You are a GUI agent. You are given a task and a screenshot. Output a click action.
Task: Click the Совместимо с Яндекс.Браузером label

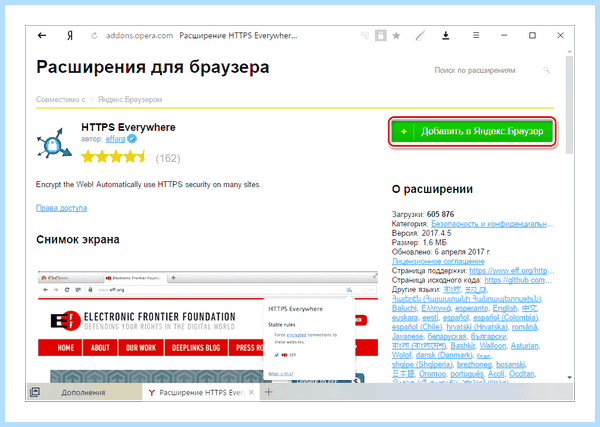[x=99, y=99]
